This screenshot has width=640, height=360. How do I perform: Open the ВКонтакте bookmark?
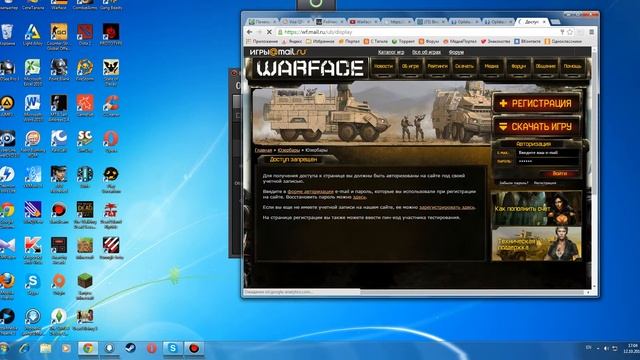coord(527,41)
